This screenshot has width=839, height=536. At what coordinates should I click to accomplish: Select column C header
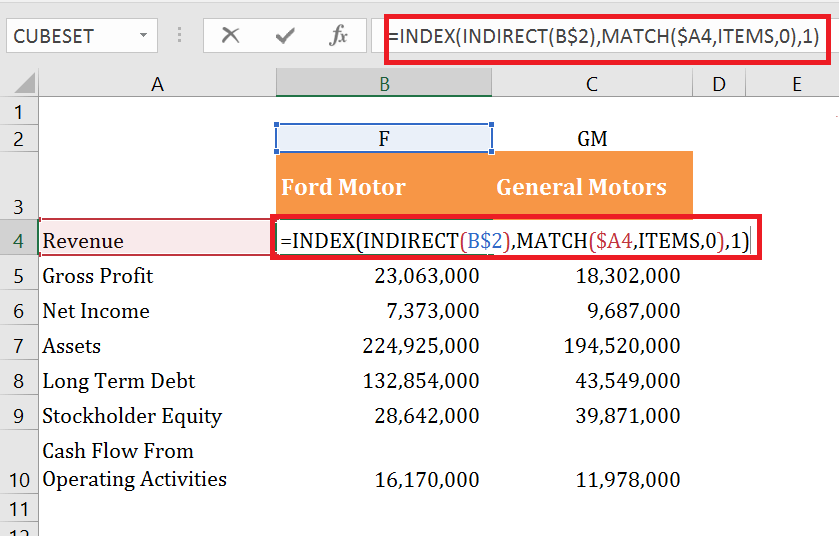592,84
